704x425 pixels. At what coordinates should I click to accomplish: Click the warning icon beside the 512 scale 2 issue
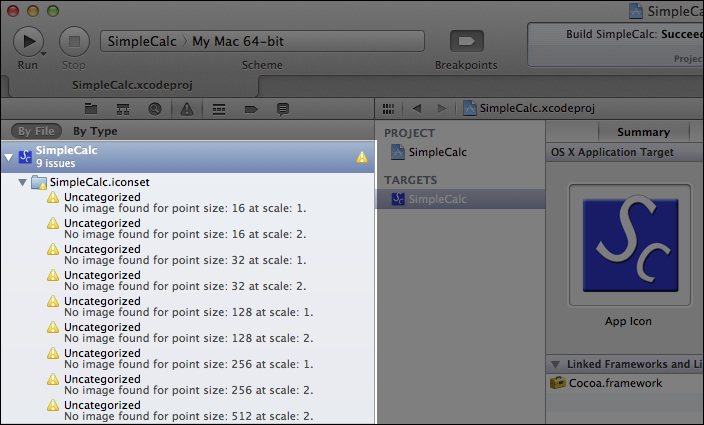click(53, 405)
